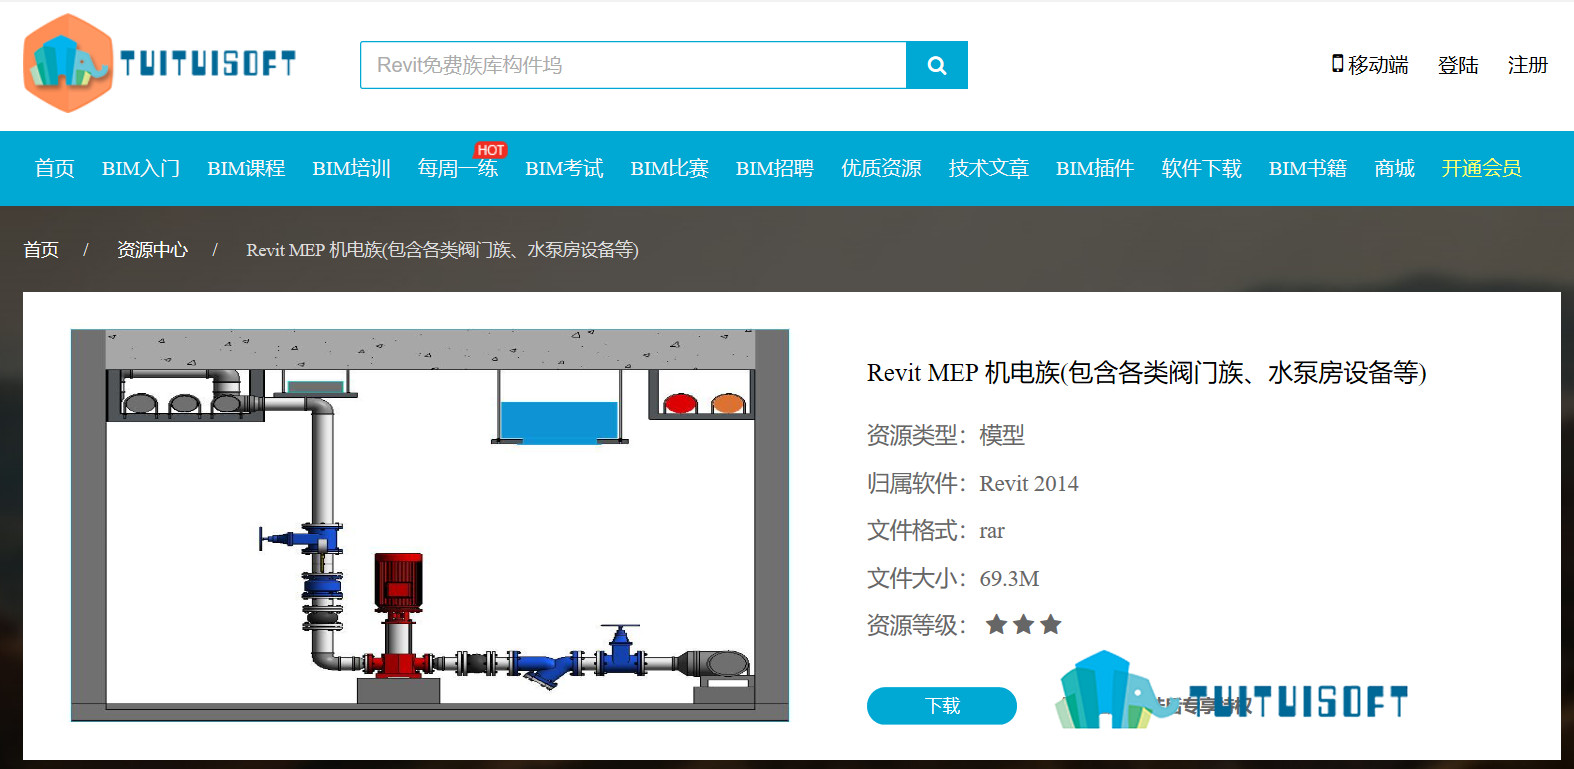
Task: Click the Revit MEP breadcrumb title
Action: [x=442, y=250]
